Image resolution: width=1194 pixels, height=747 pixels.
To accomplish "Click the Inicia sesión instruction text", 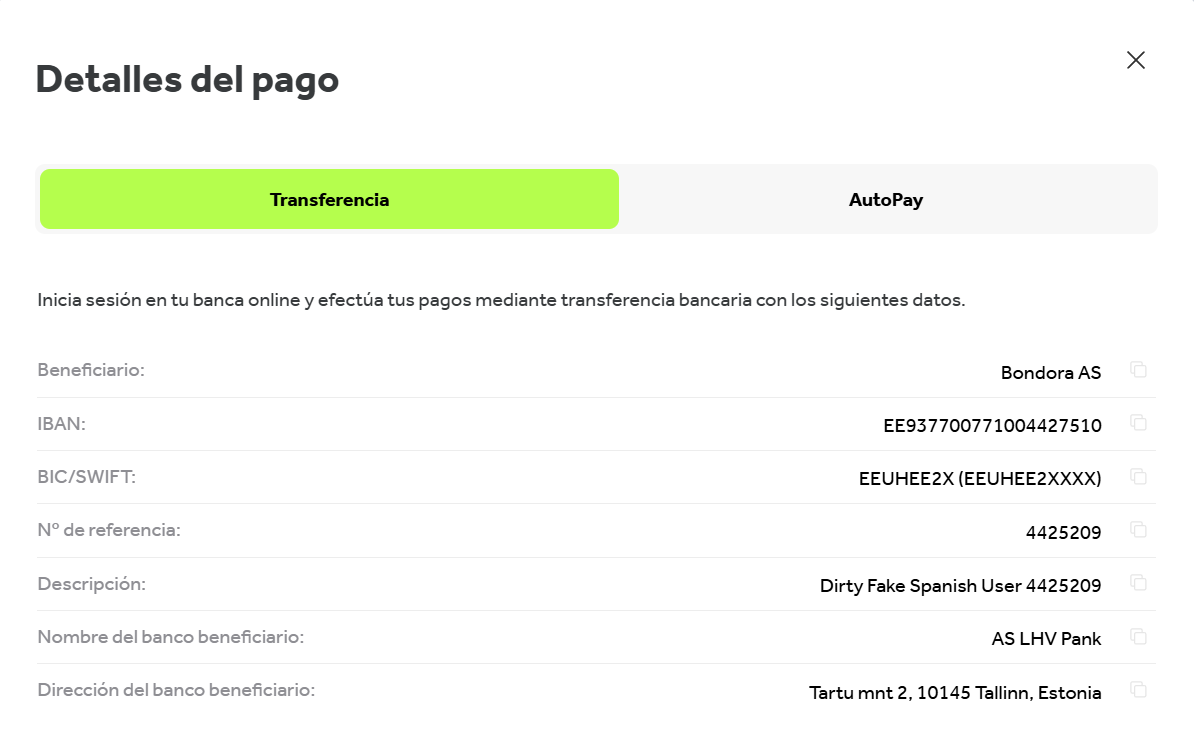I will pyautogui.click(x=501, y=300).
